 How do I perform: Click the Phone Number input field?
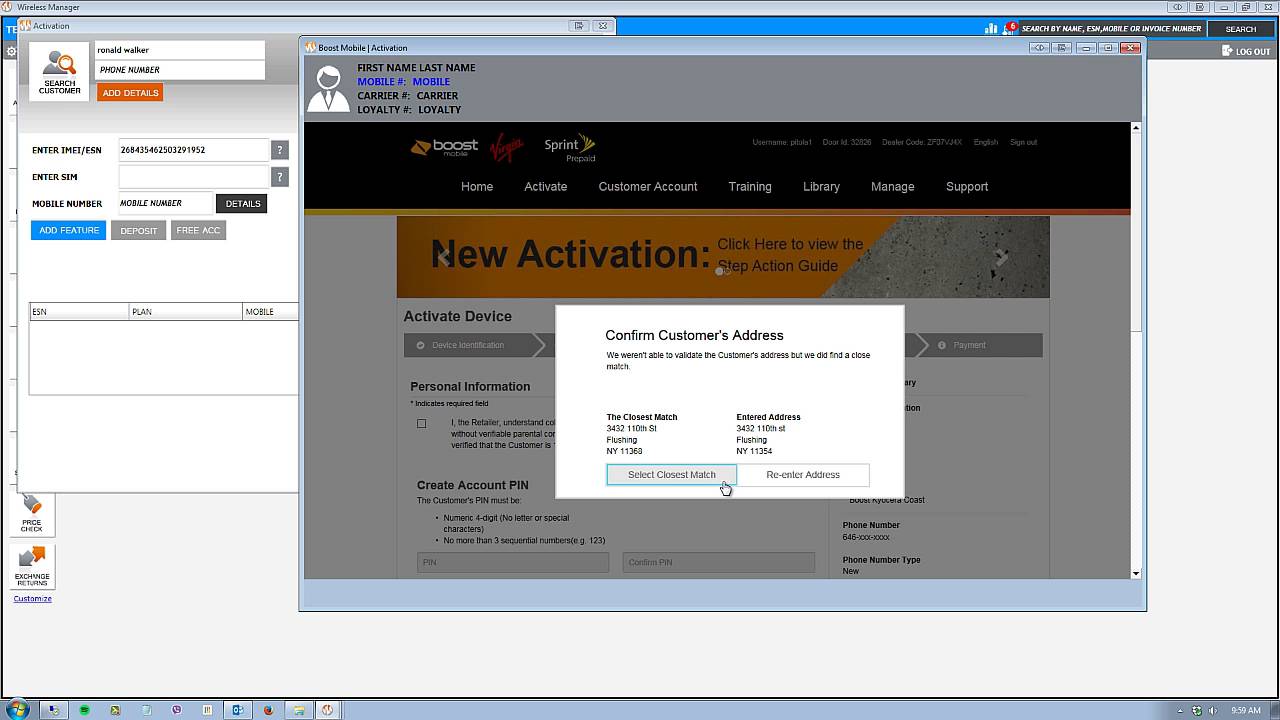(180, 70)
